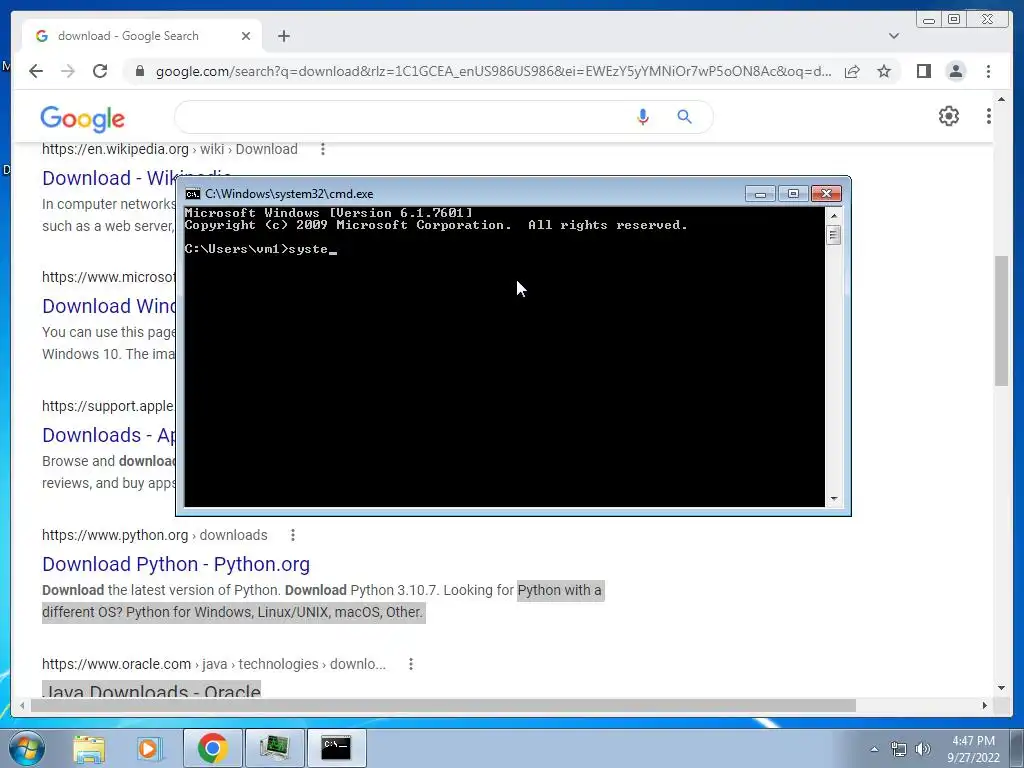Open a new Chrome tab
The width and height of the screenshot is (1024, 768).
pyautogui.click(x=283, y=36)
